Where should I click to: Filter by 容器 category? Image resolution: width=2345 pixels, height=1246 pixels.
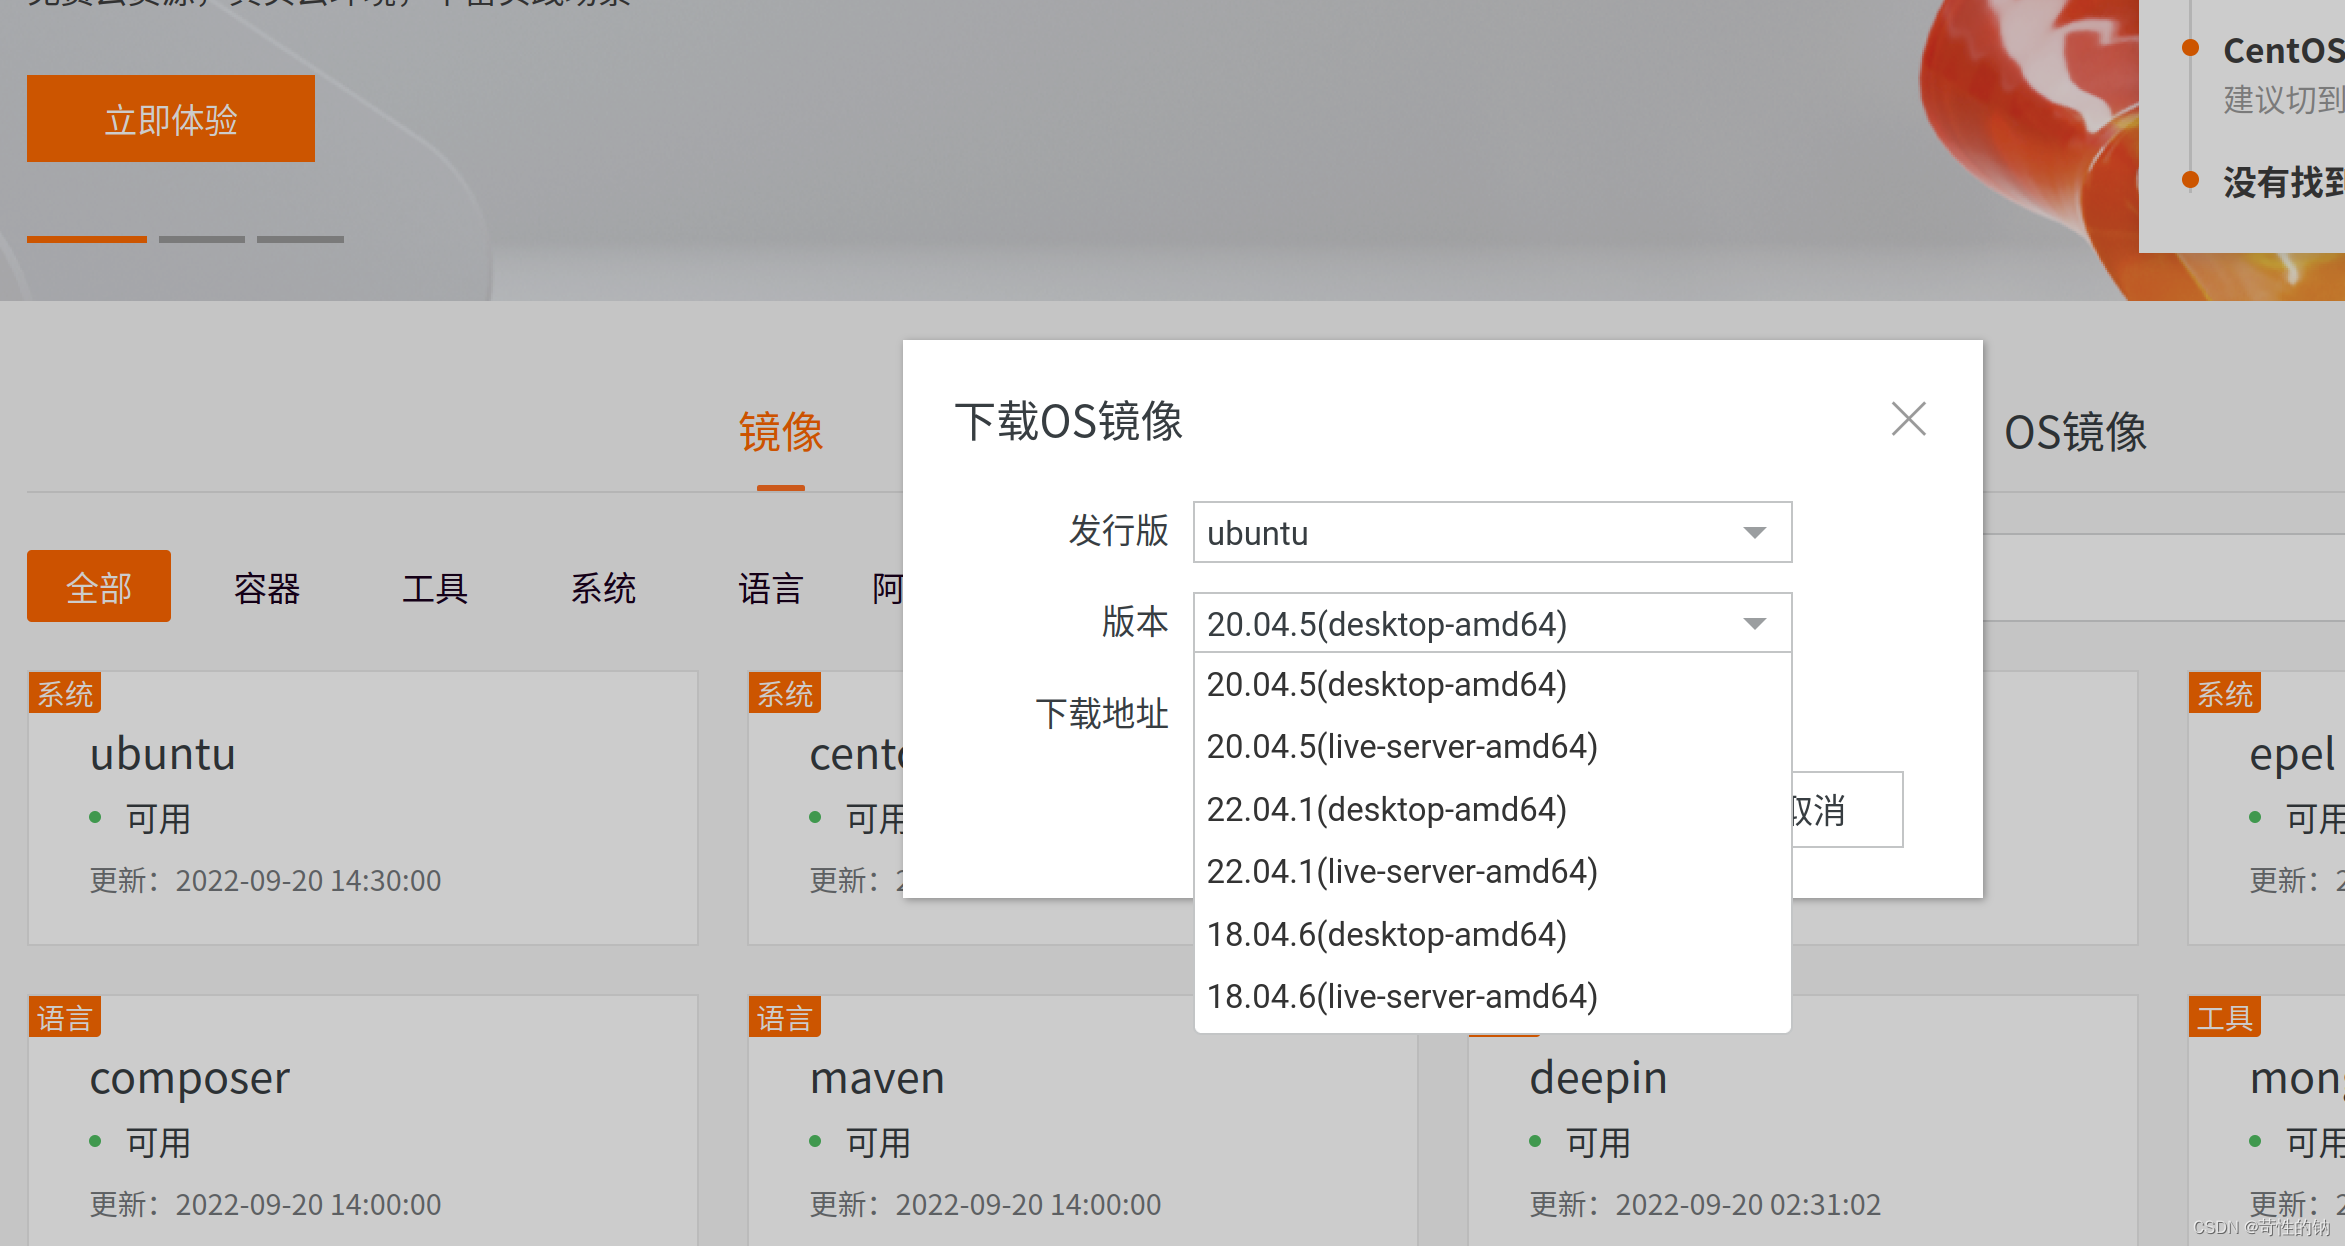(x=267, y=588)
